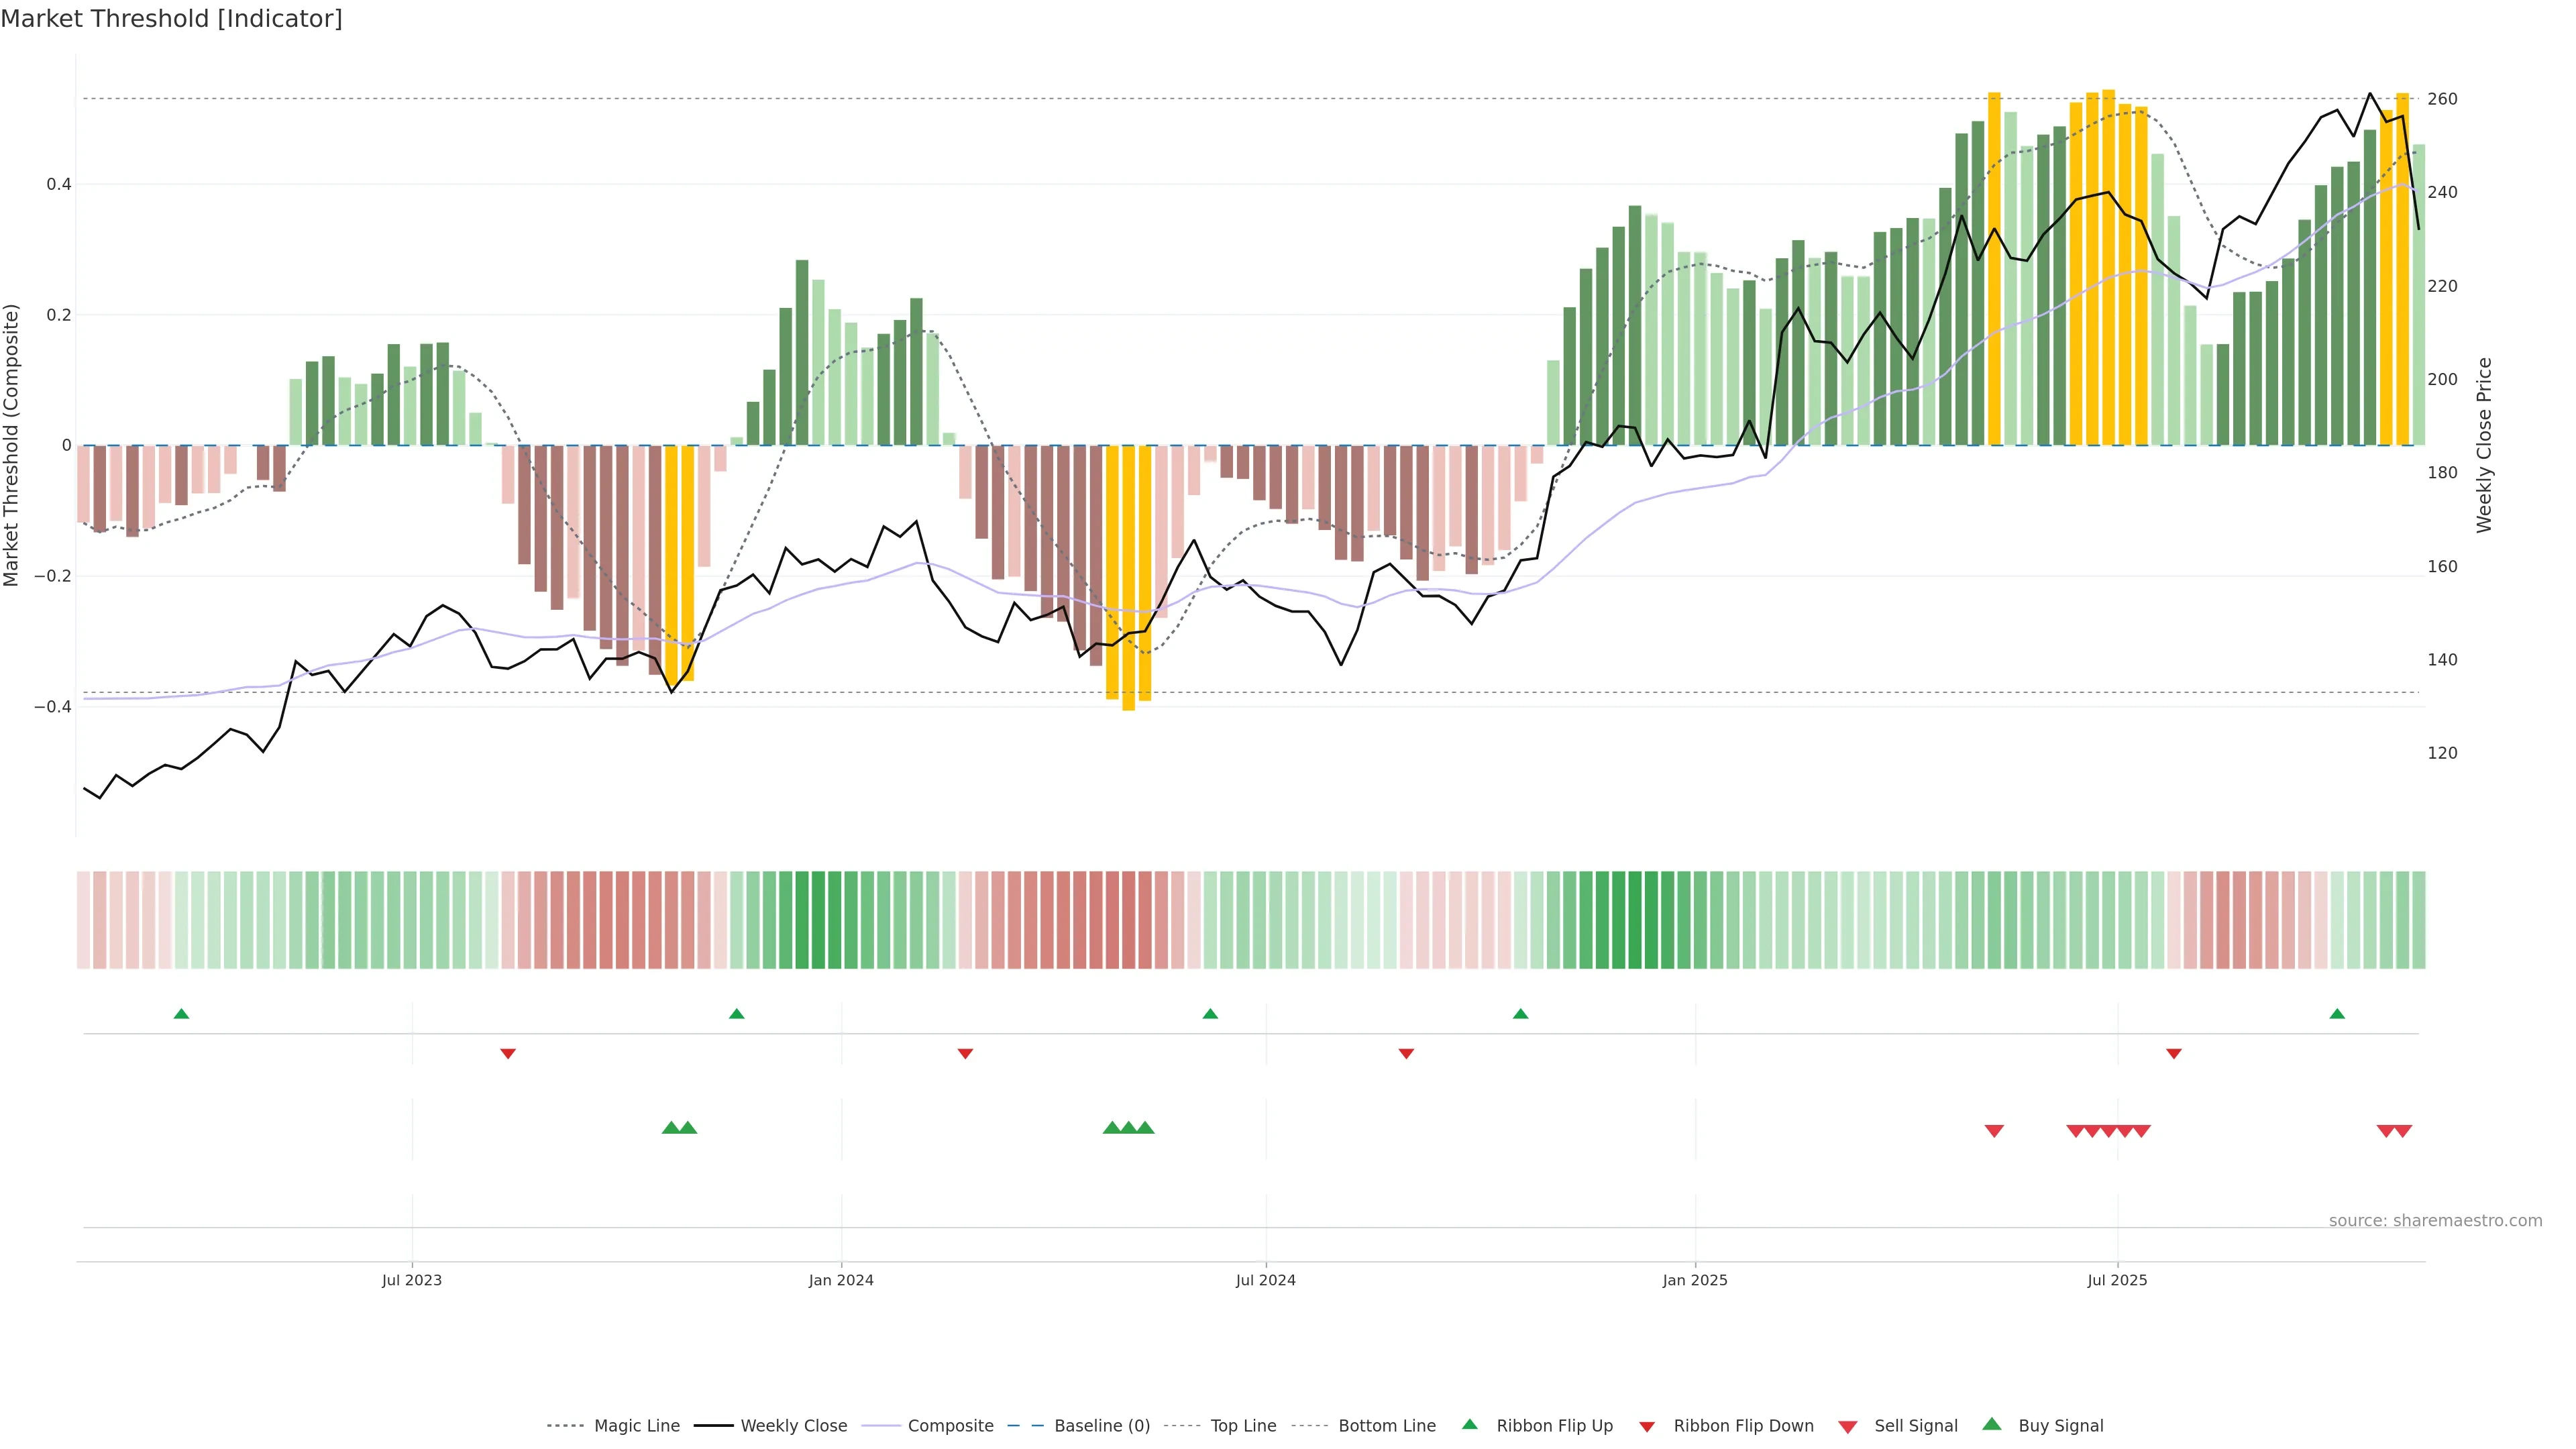Toggle the Composite legend entry

click(x=950, y=1426)
